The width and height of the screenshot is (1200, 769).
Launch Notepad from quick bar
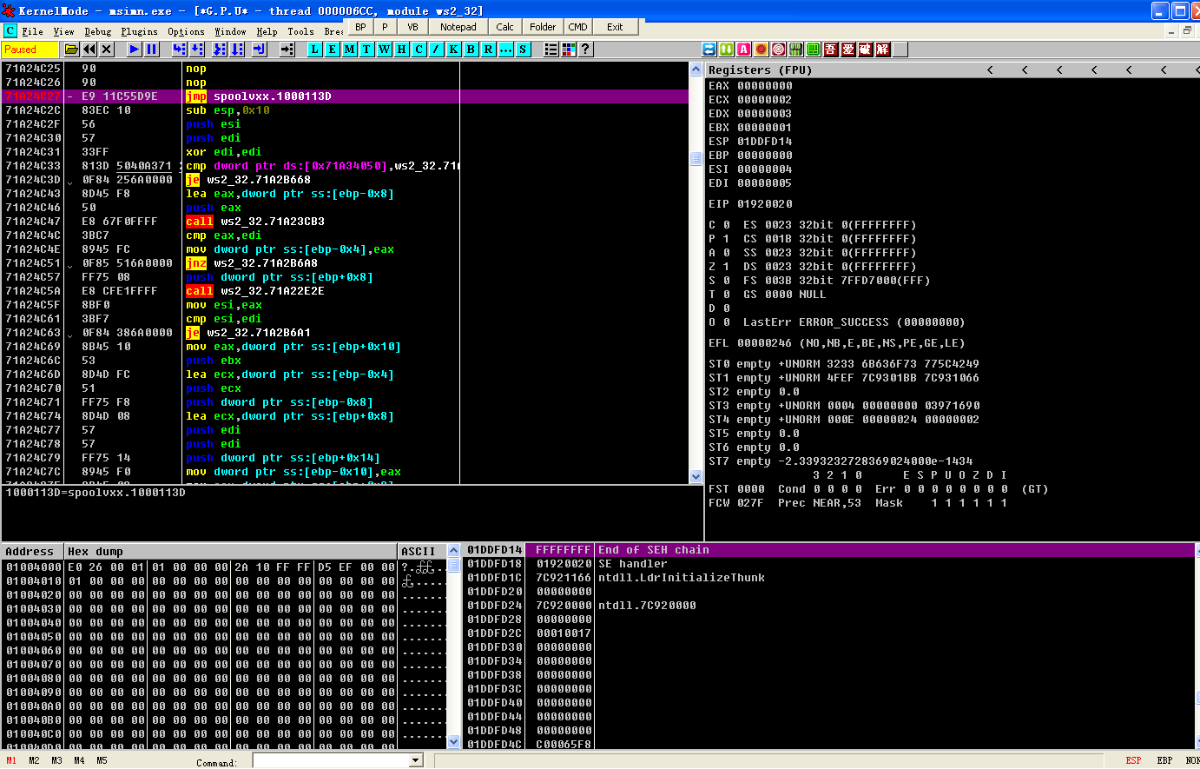(x=458, y=27)
